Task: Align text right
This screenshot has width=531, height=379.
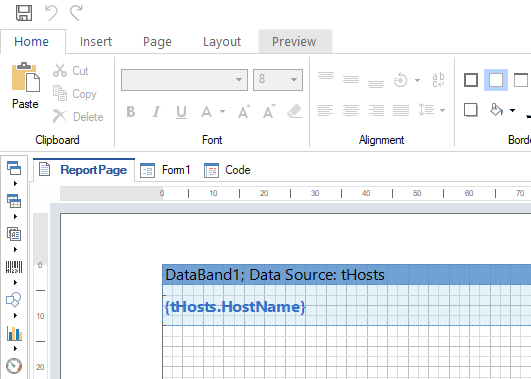Action: [x=376, y=110]
